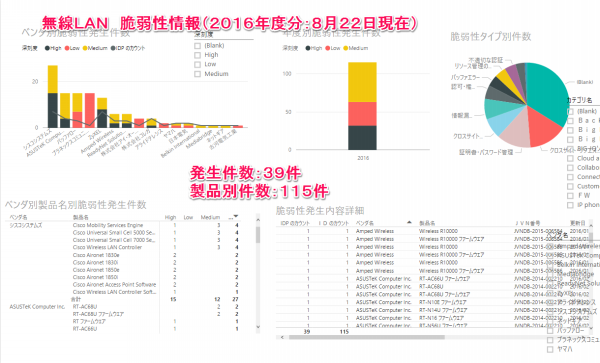Click the 2016 axis label
The image size is (600, 363).
(x=363, y=158)
